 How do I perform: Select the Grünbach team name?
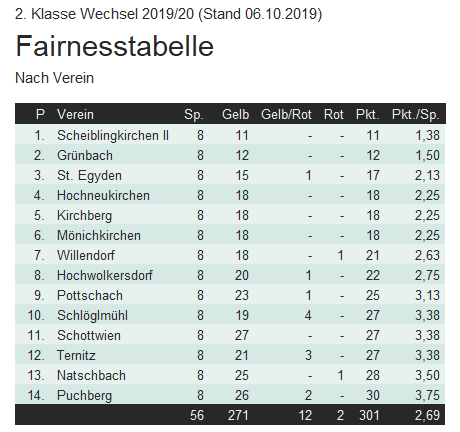[x=85, y=156]
